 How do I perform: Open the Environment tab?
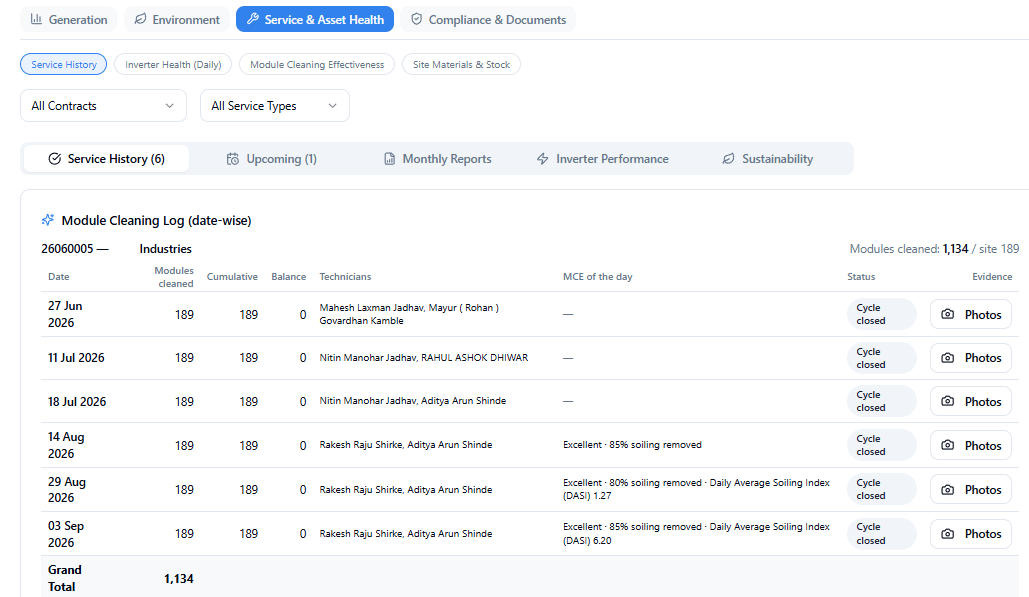pos(177,19)
